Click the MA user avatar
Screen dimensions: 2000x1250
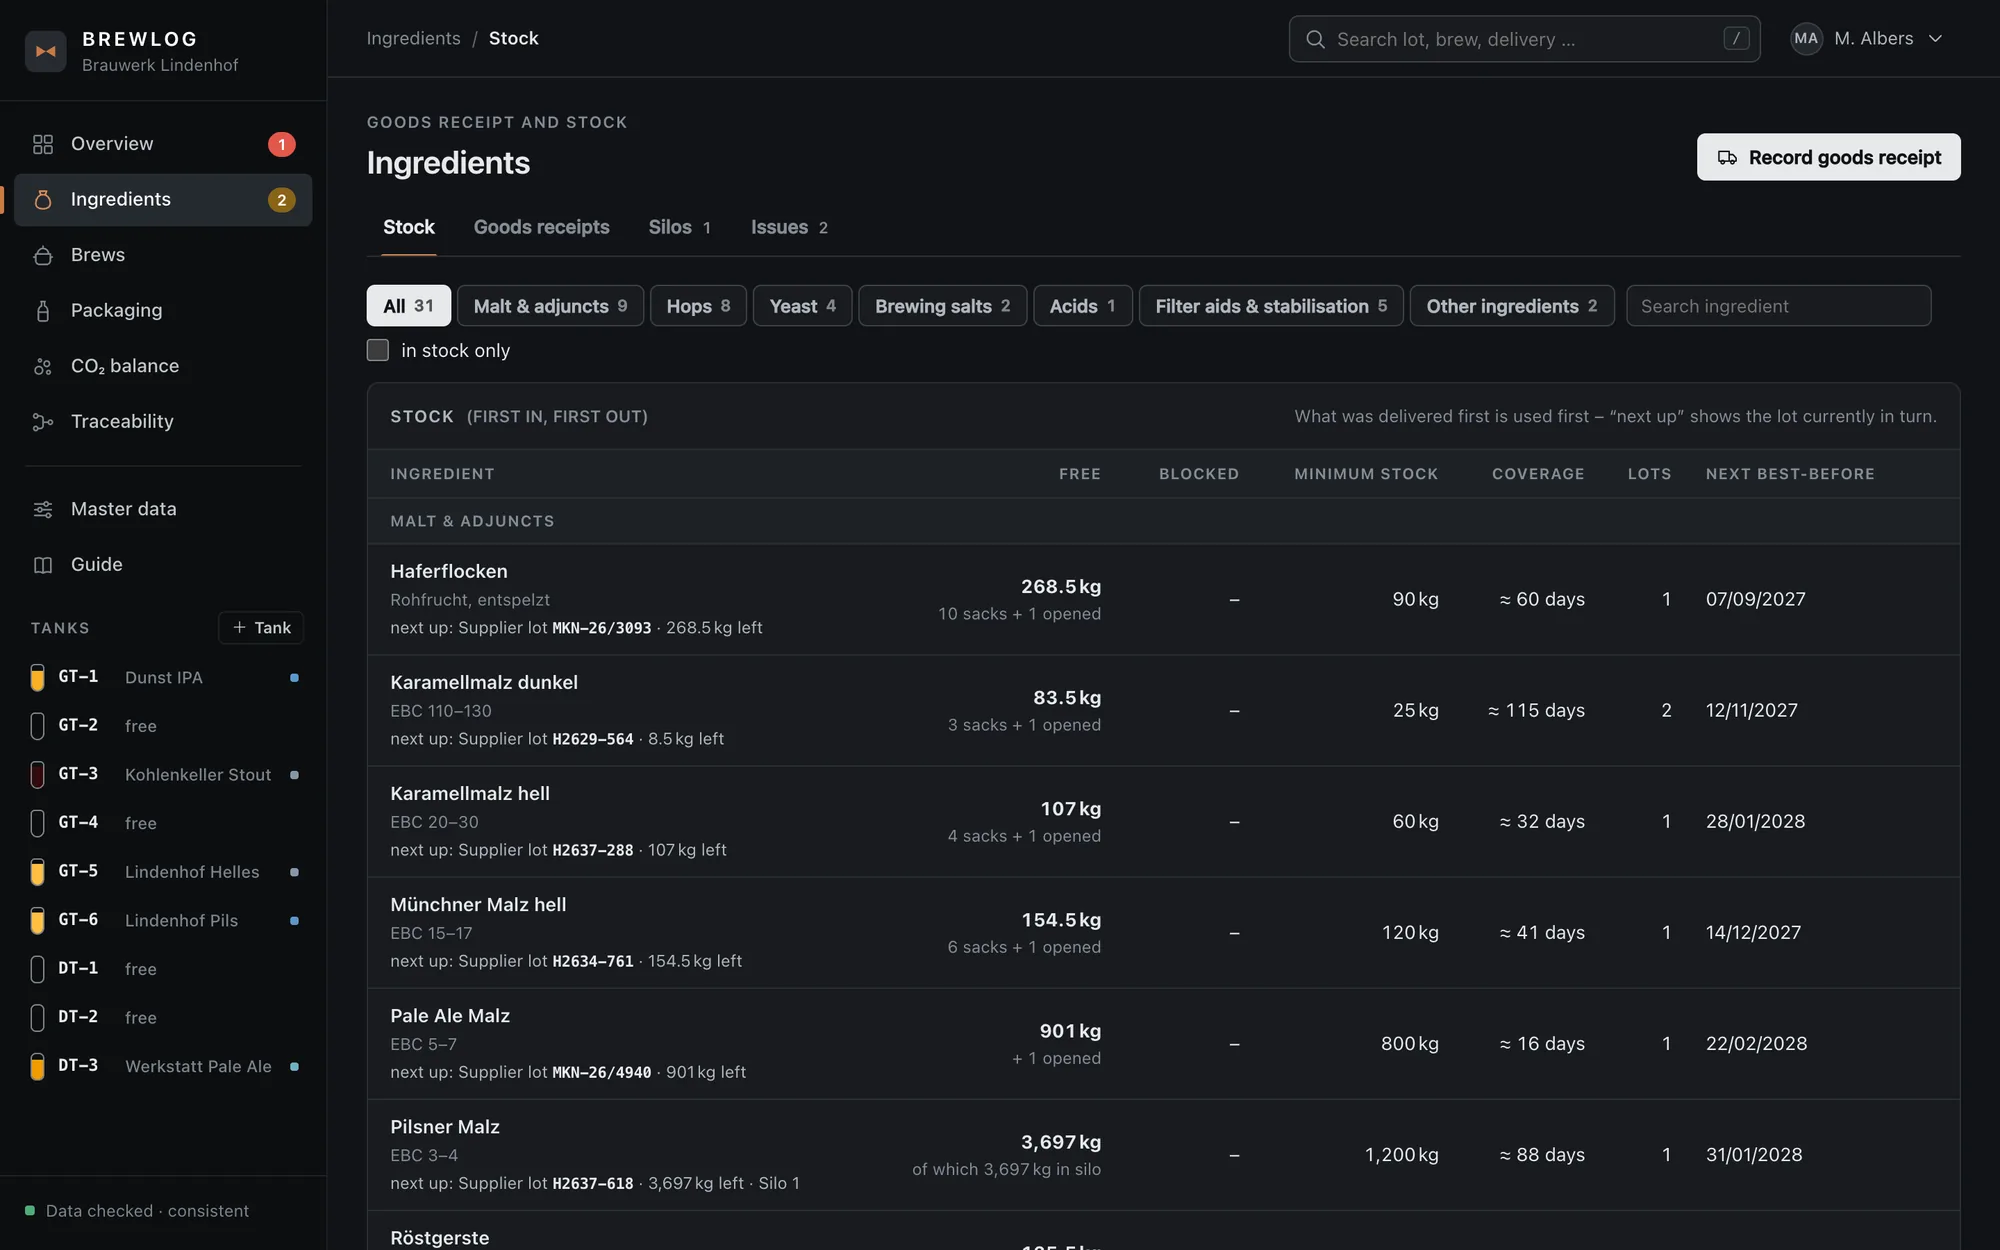click(1806, 38)
